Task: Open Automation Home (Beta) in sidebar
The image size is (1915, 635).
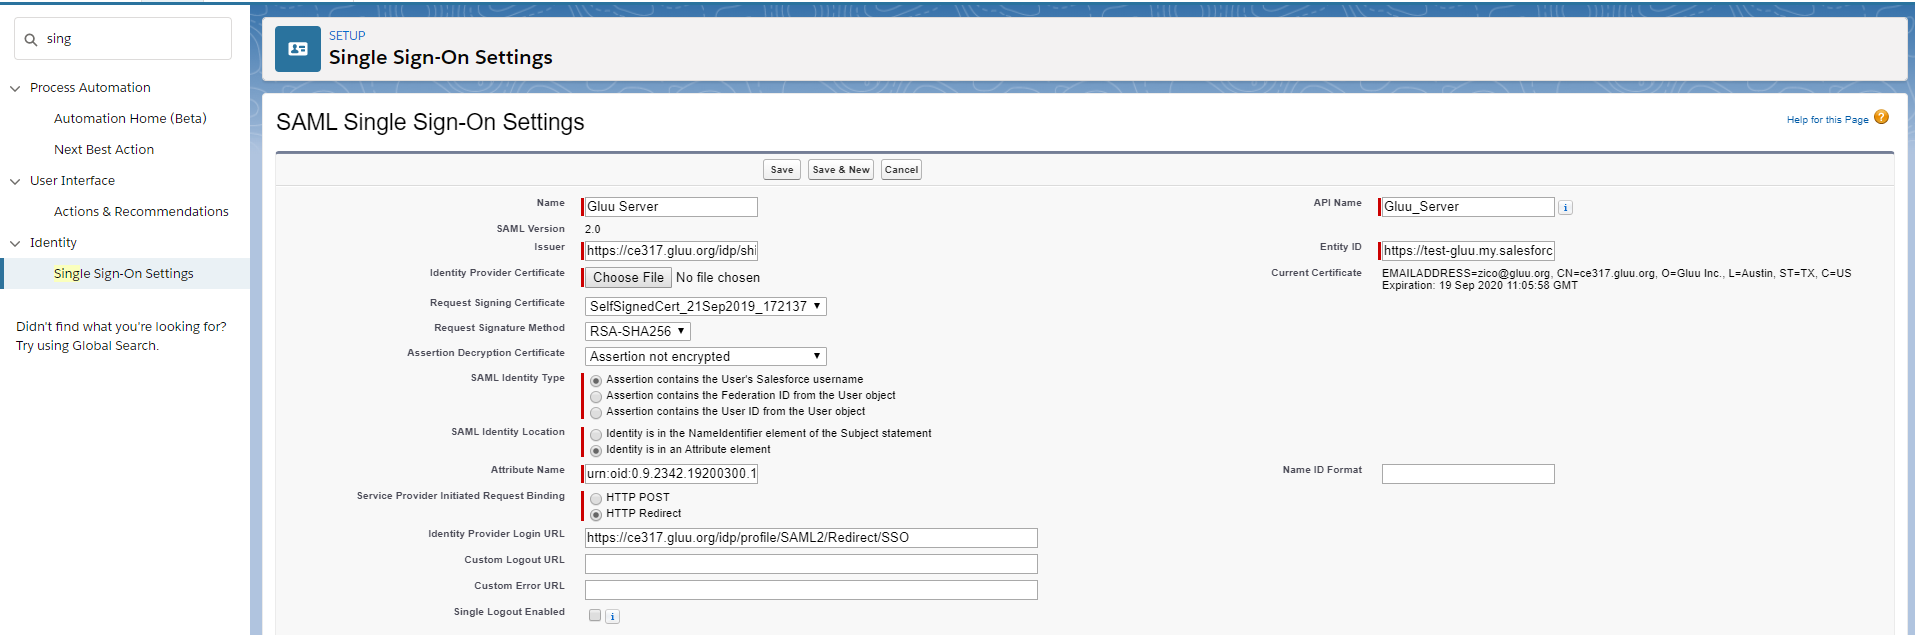Action: point(130,119)
